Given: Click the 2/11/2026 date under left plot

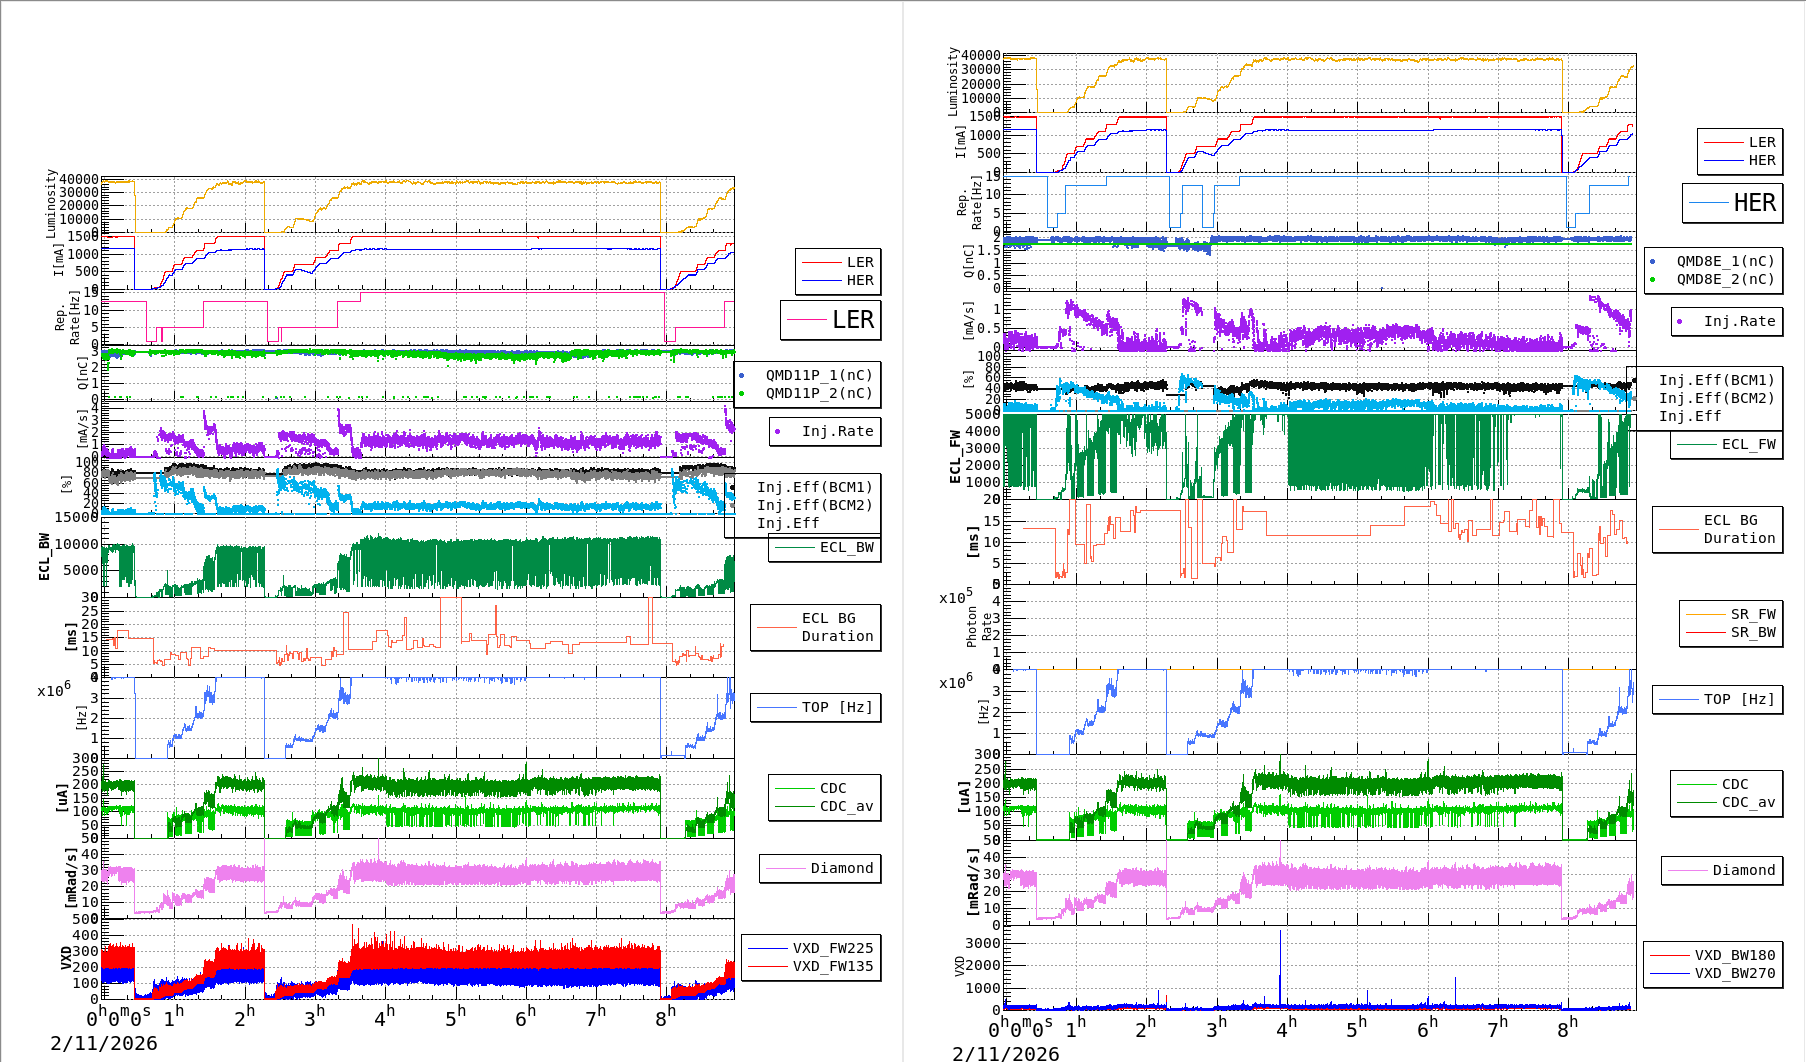Looking at the screenshot, I should pyautogui.click(x=104, y=1043).
